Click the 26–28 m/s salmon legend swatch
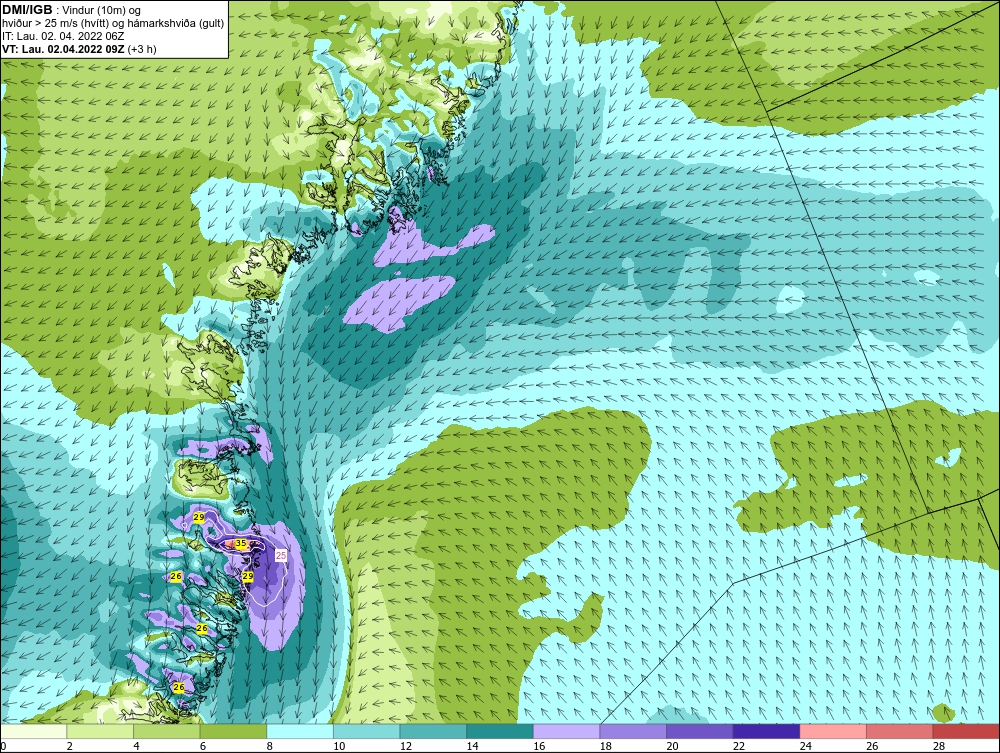The image size is (1000, 753). [900, 731]
